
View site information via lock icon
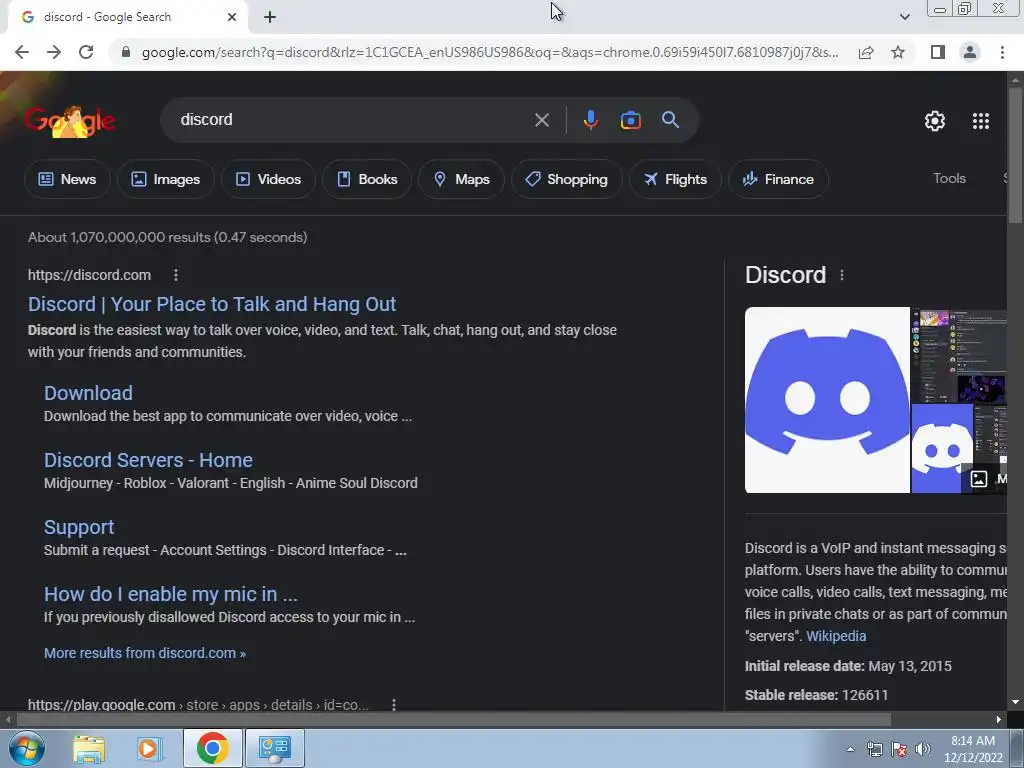point(126,52)
